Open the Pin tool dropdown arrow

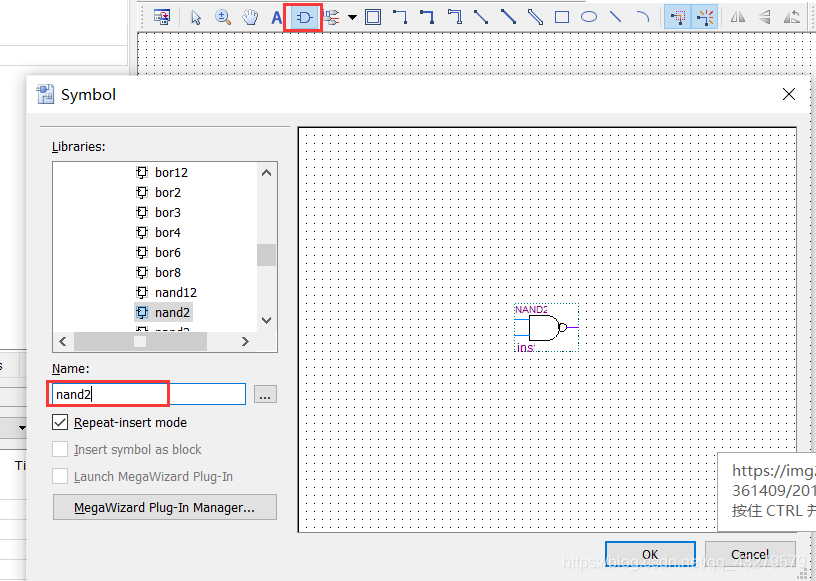pyautogui.click(x=352, y=18)
